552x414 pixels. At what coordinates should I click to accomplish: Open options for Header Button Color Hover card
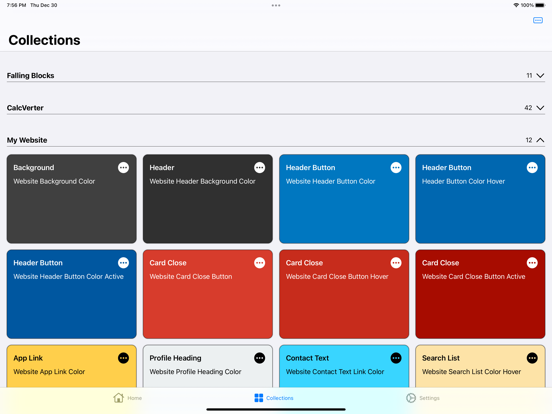(x=532, y=168)
